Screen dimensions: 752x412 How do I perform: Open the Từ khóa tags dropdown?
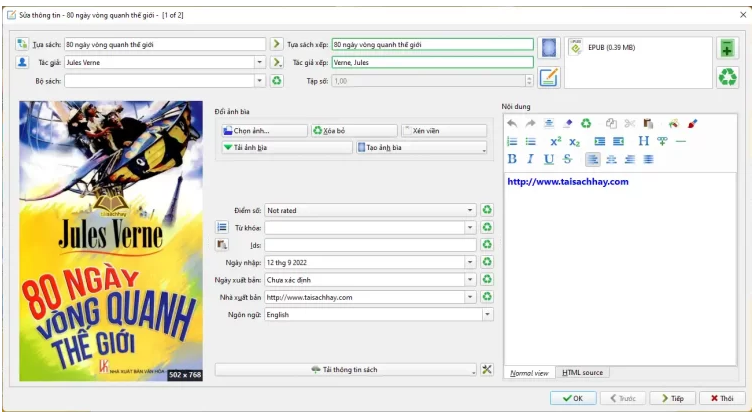470,227
